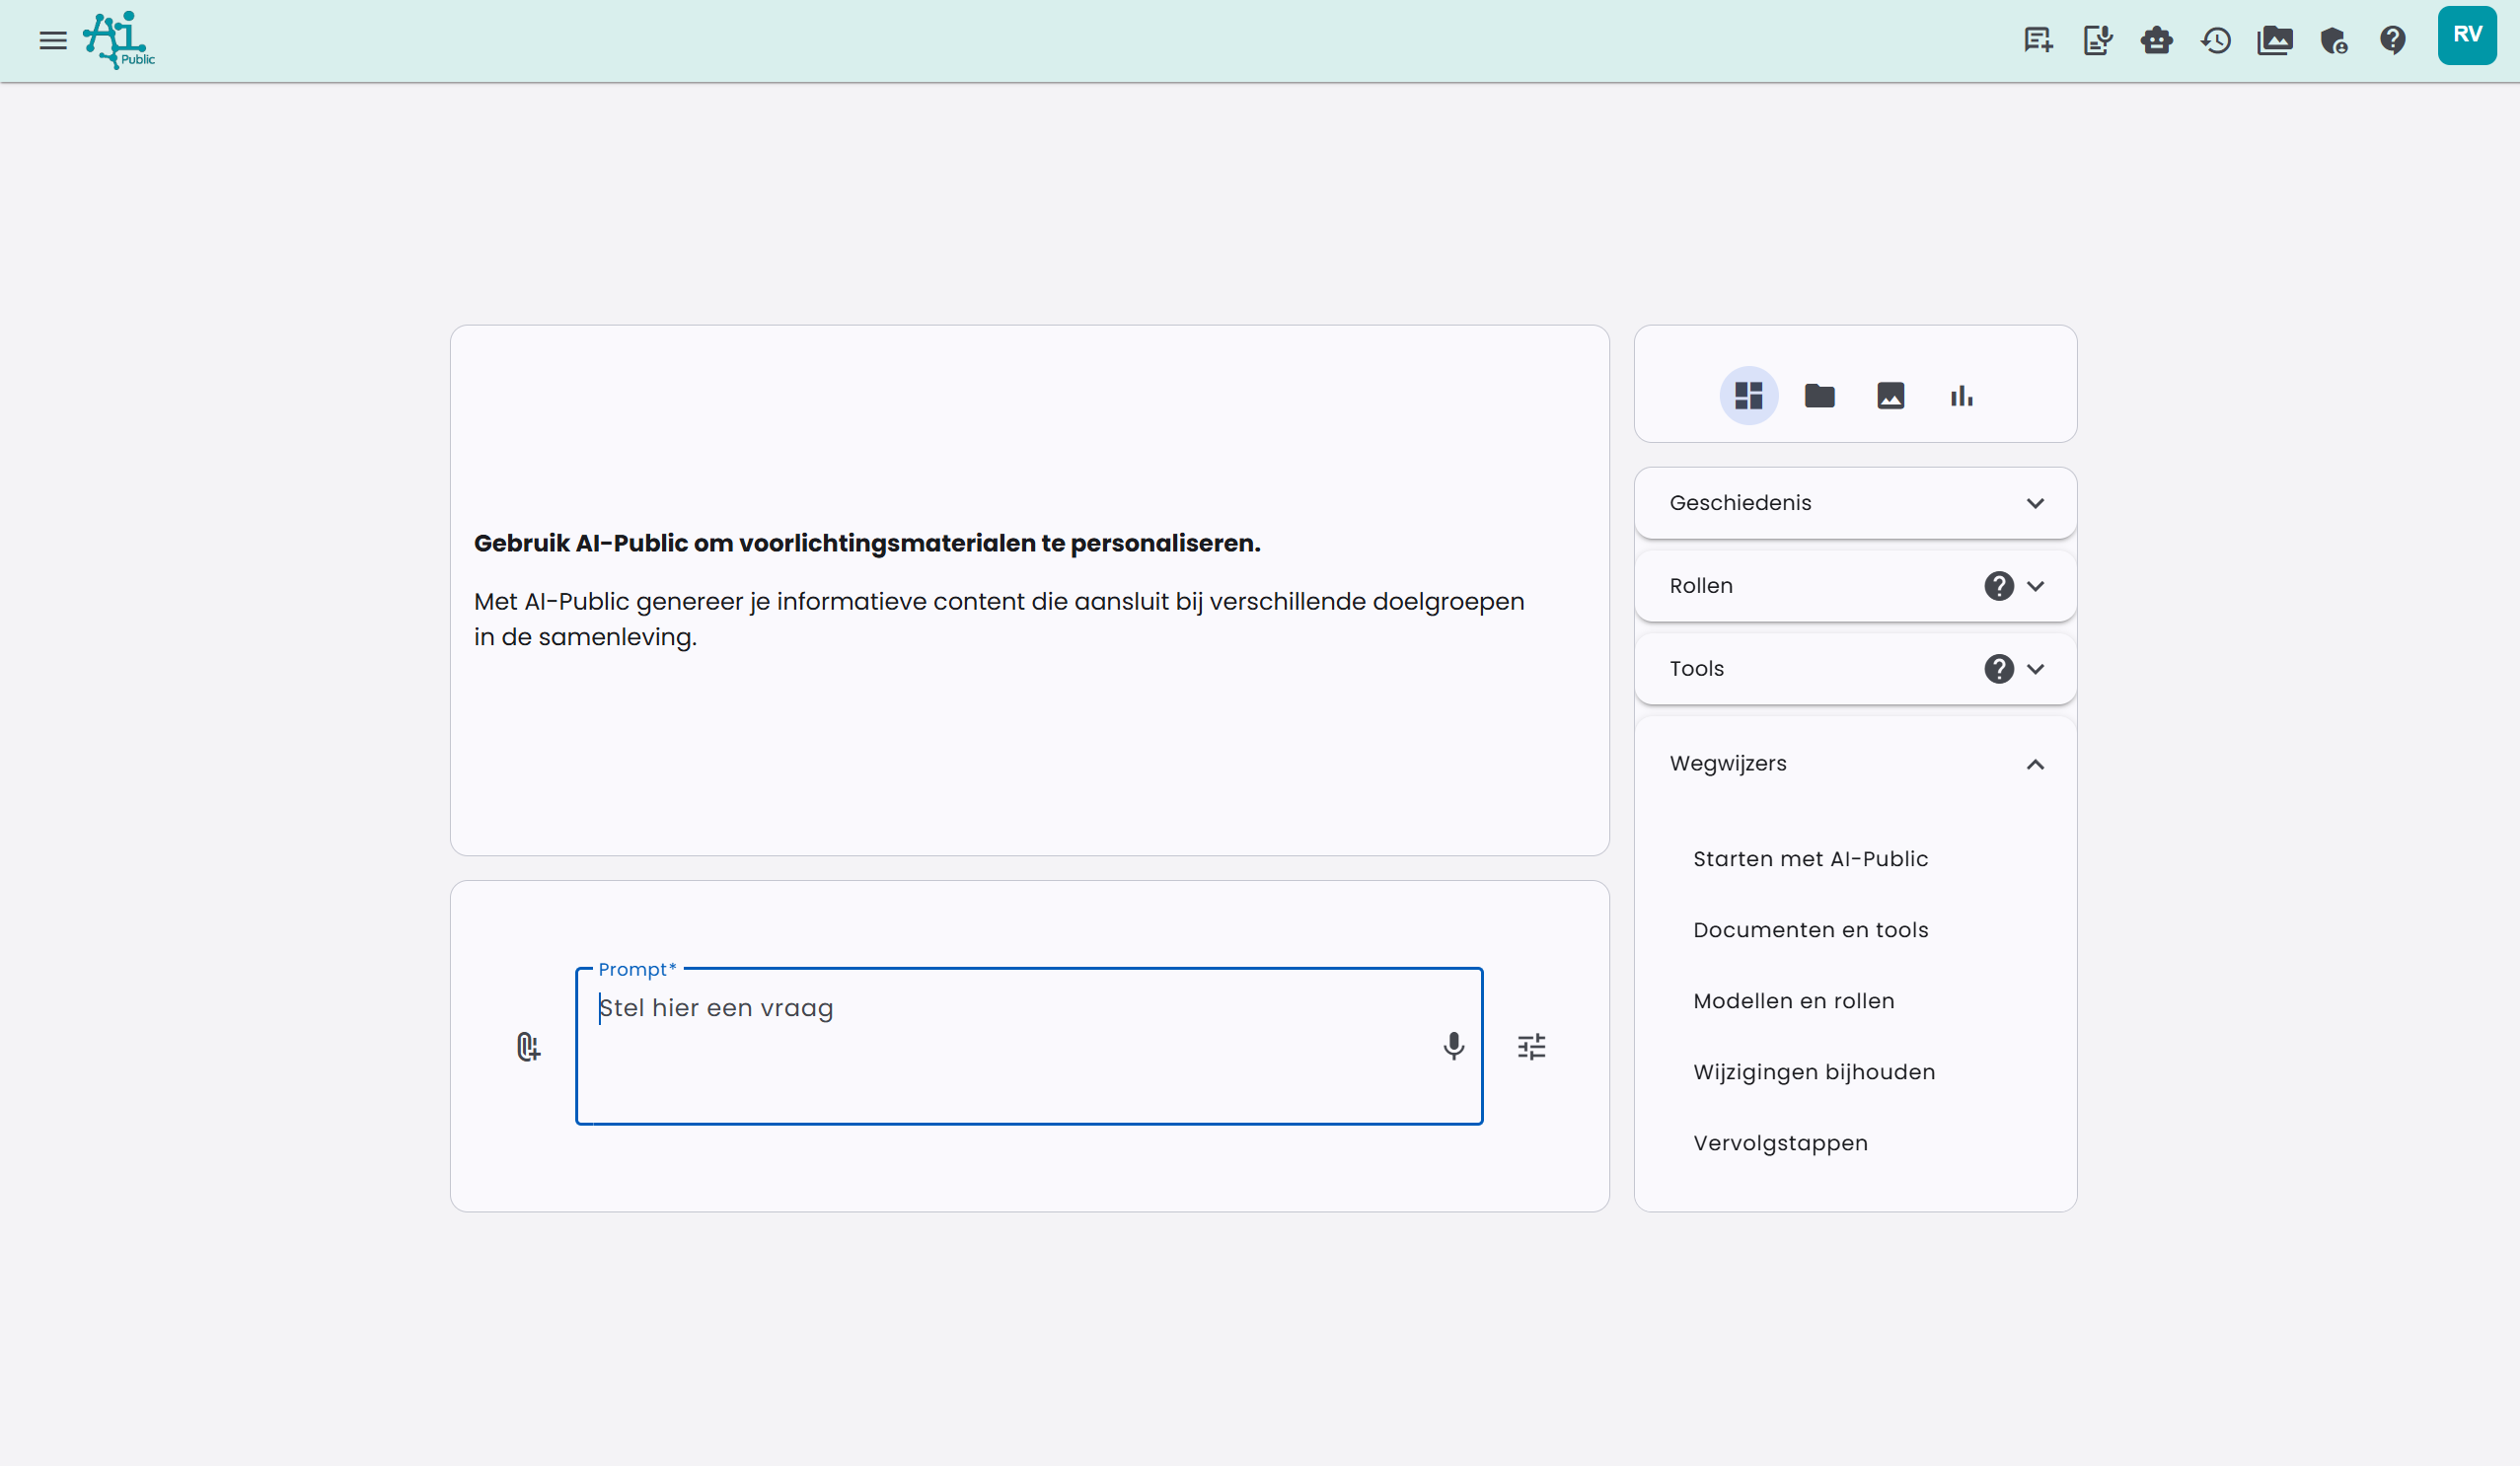Expand the Geschiedenis section
2520x1466 pixels.
coord(2034,503)
